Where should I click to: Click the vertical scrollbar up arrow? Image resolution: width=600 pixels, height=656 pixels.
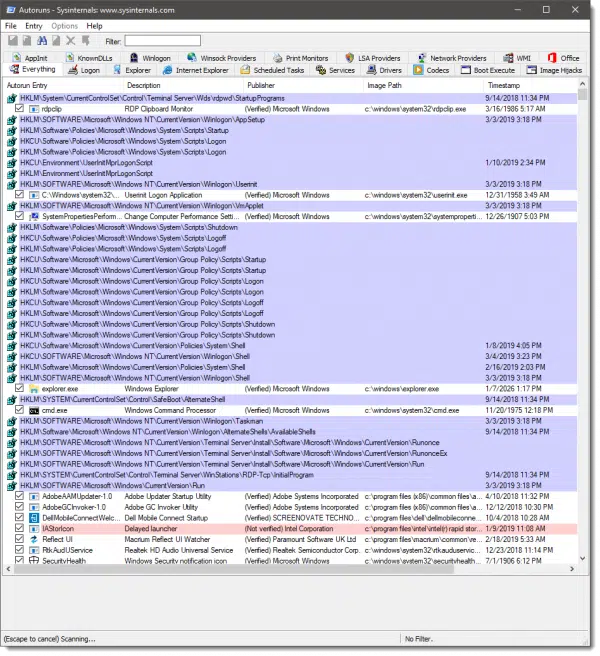point(582,84)
